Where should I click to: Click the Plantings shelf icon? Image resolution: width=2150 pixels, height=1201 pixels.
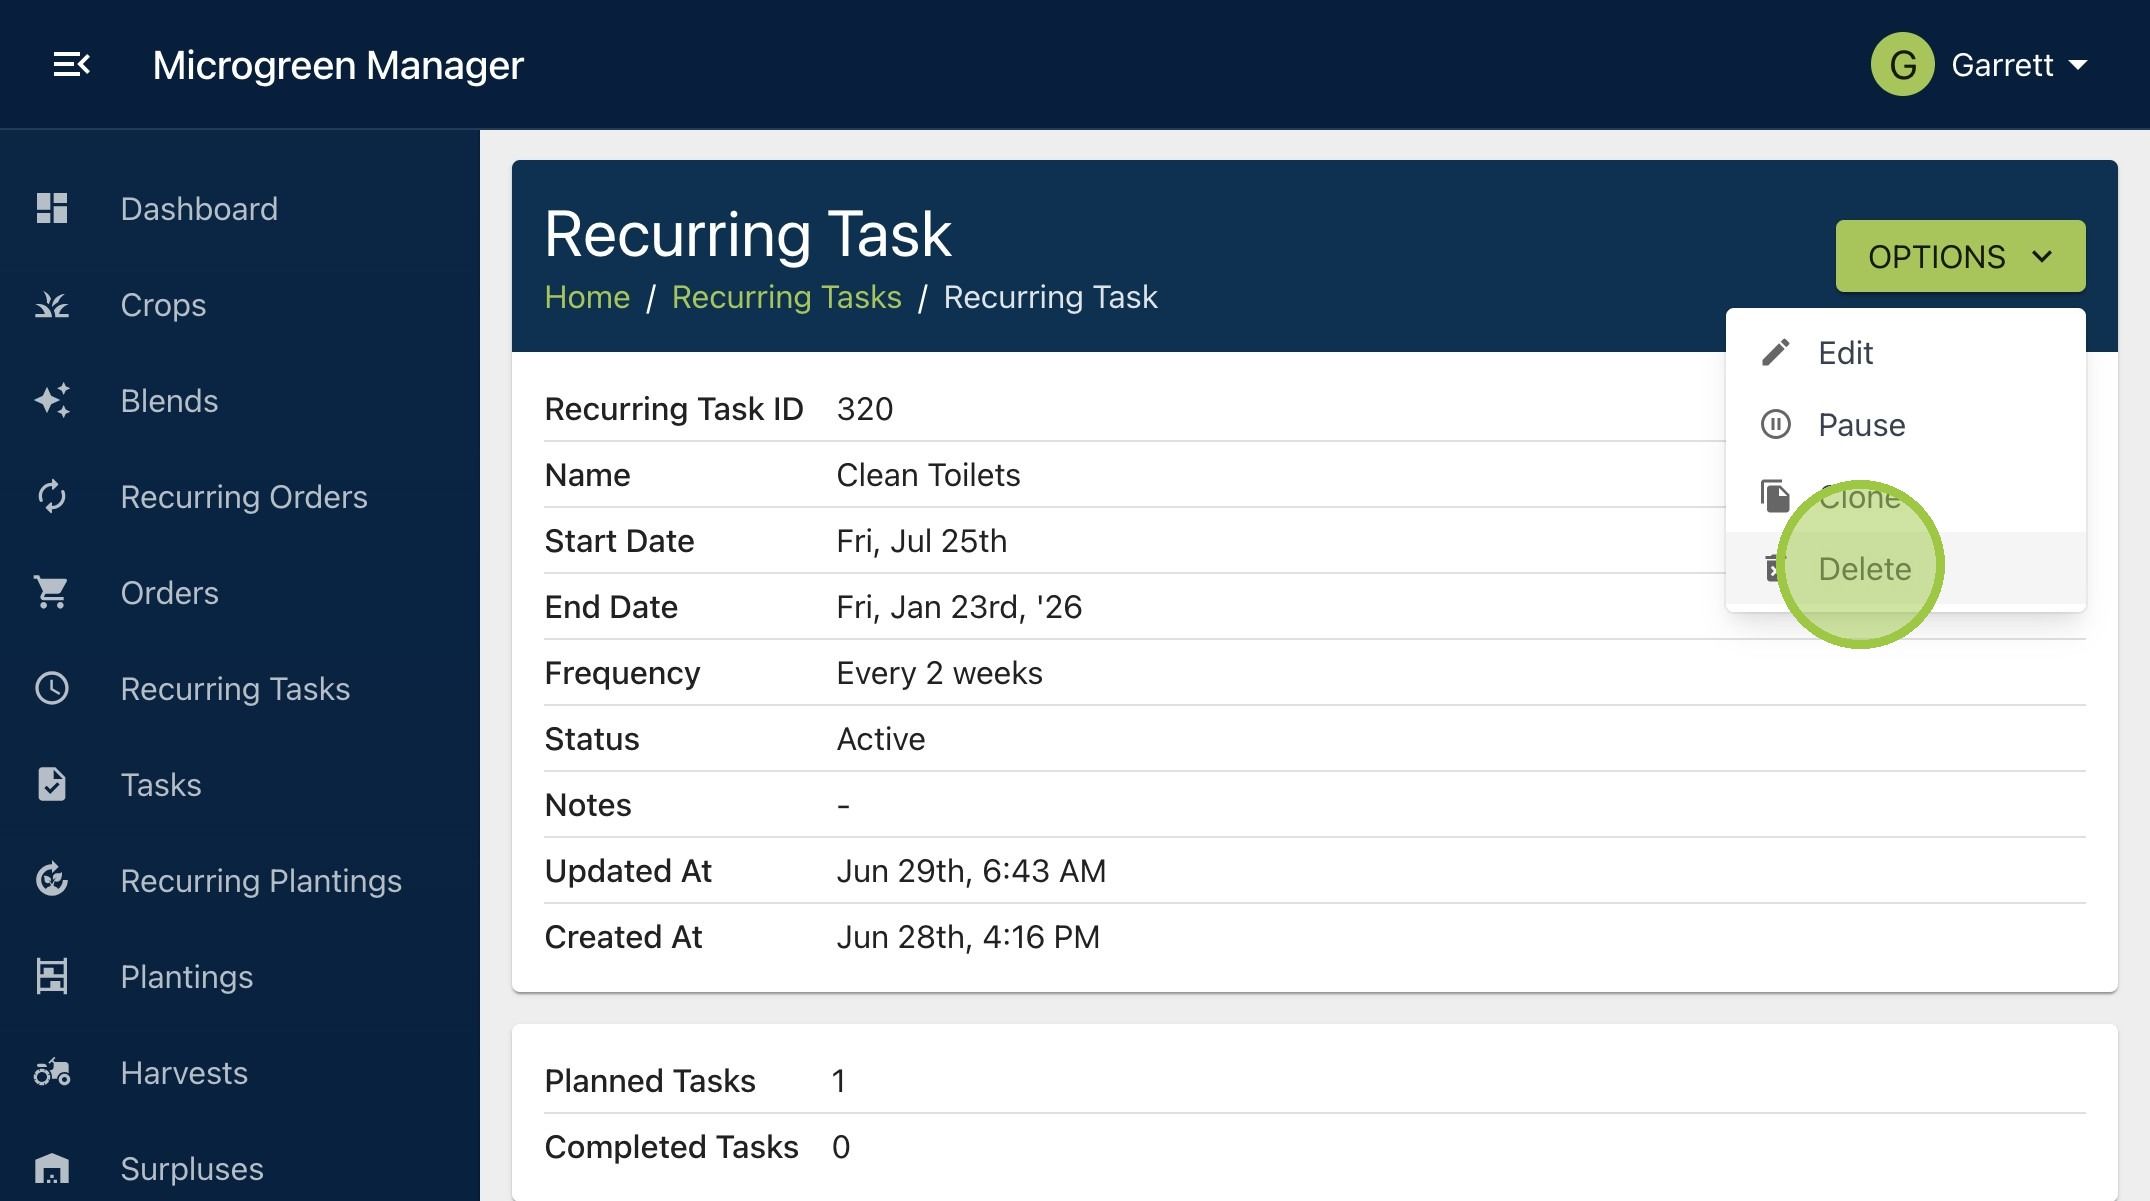(x=52, y=976)
